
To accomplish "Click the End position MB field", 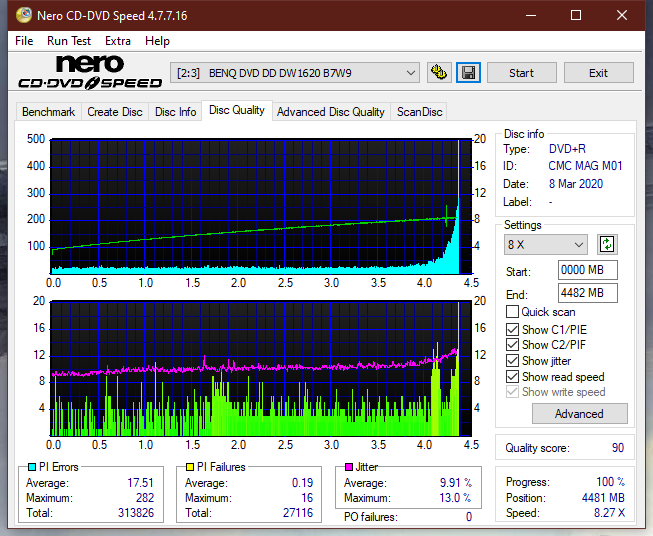I will point(588,293).
